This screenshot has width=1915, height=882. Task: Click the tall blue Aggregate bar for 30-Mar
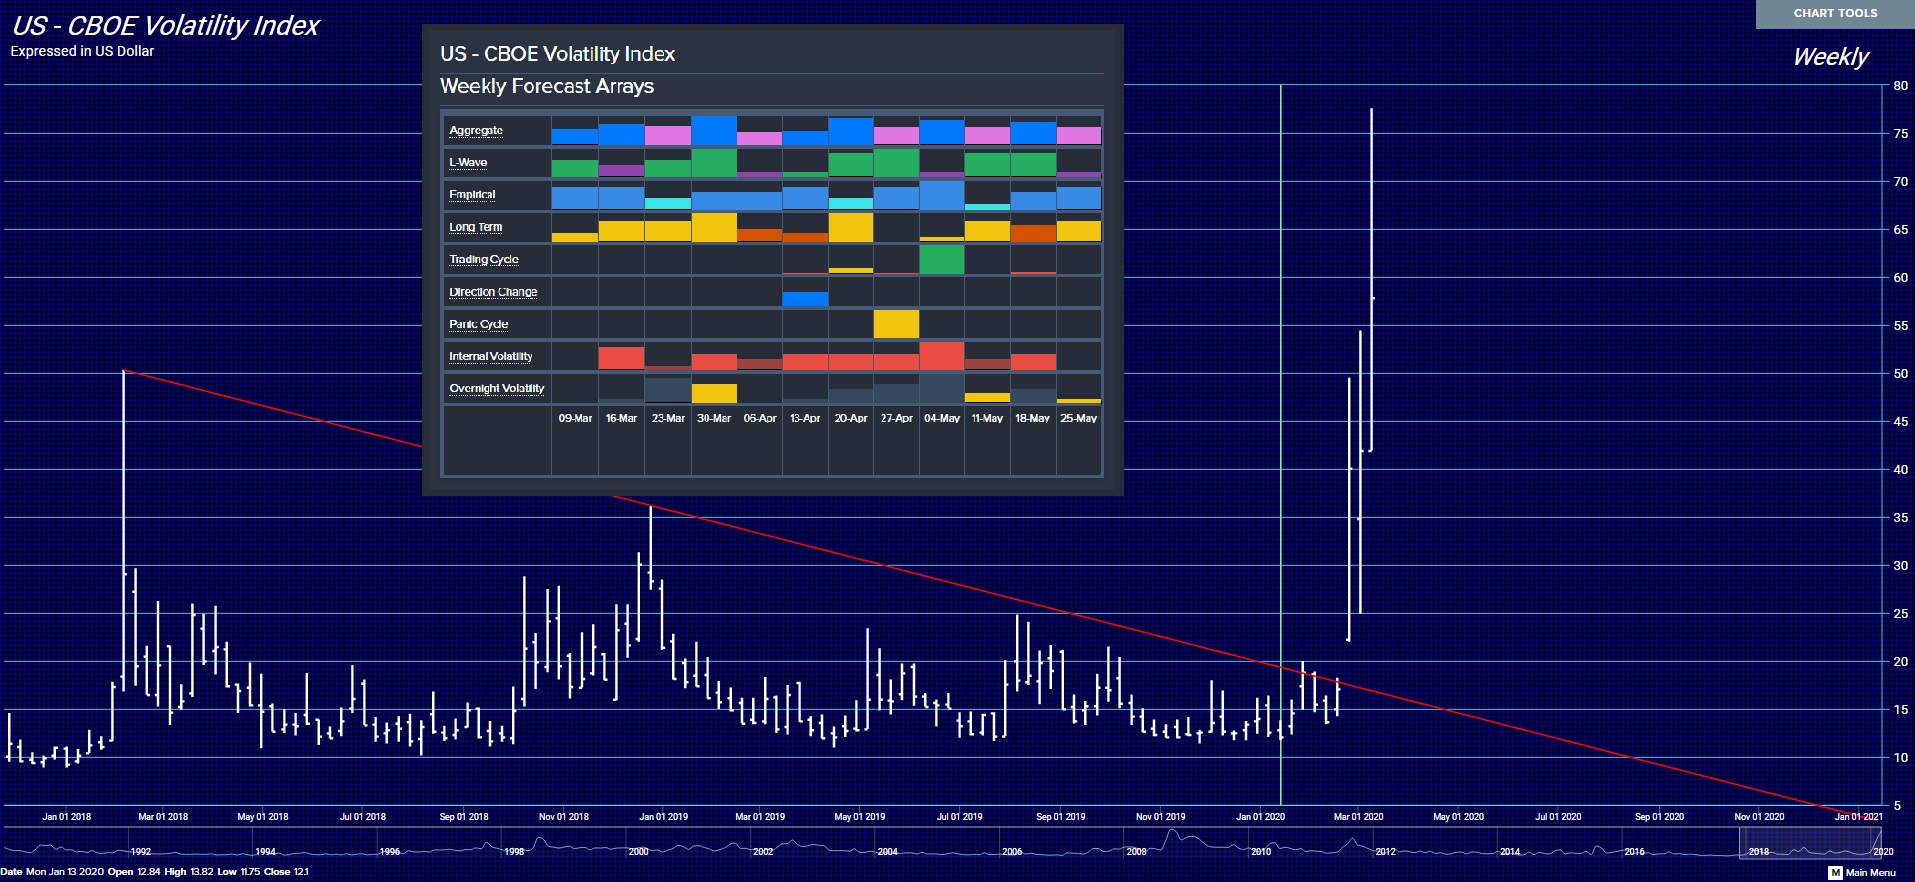[x=714, y=130]
